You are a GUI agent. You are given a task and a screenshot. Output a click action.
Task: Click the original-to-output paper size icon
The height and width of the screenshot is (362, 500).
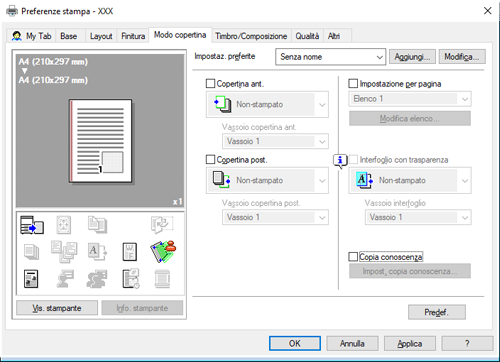(x=32, y=225)
